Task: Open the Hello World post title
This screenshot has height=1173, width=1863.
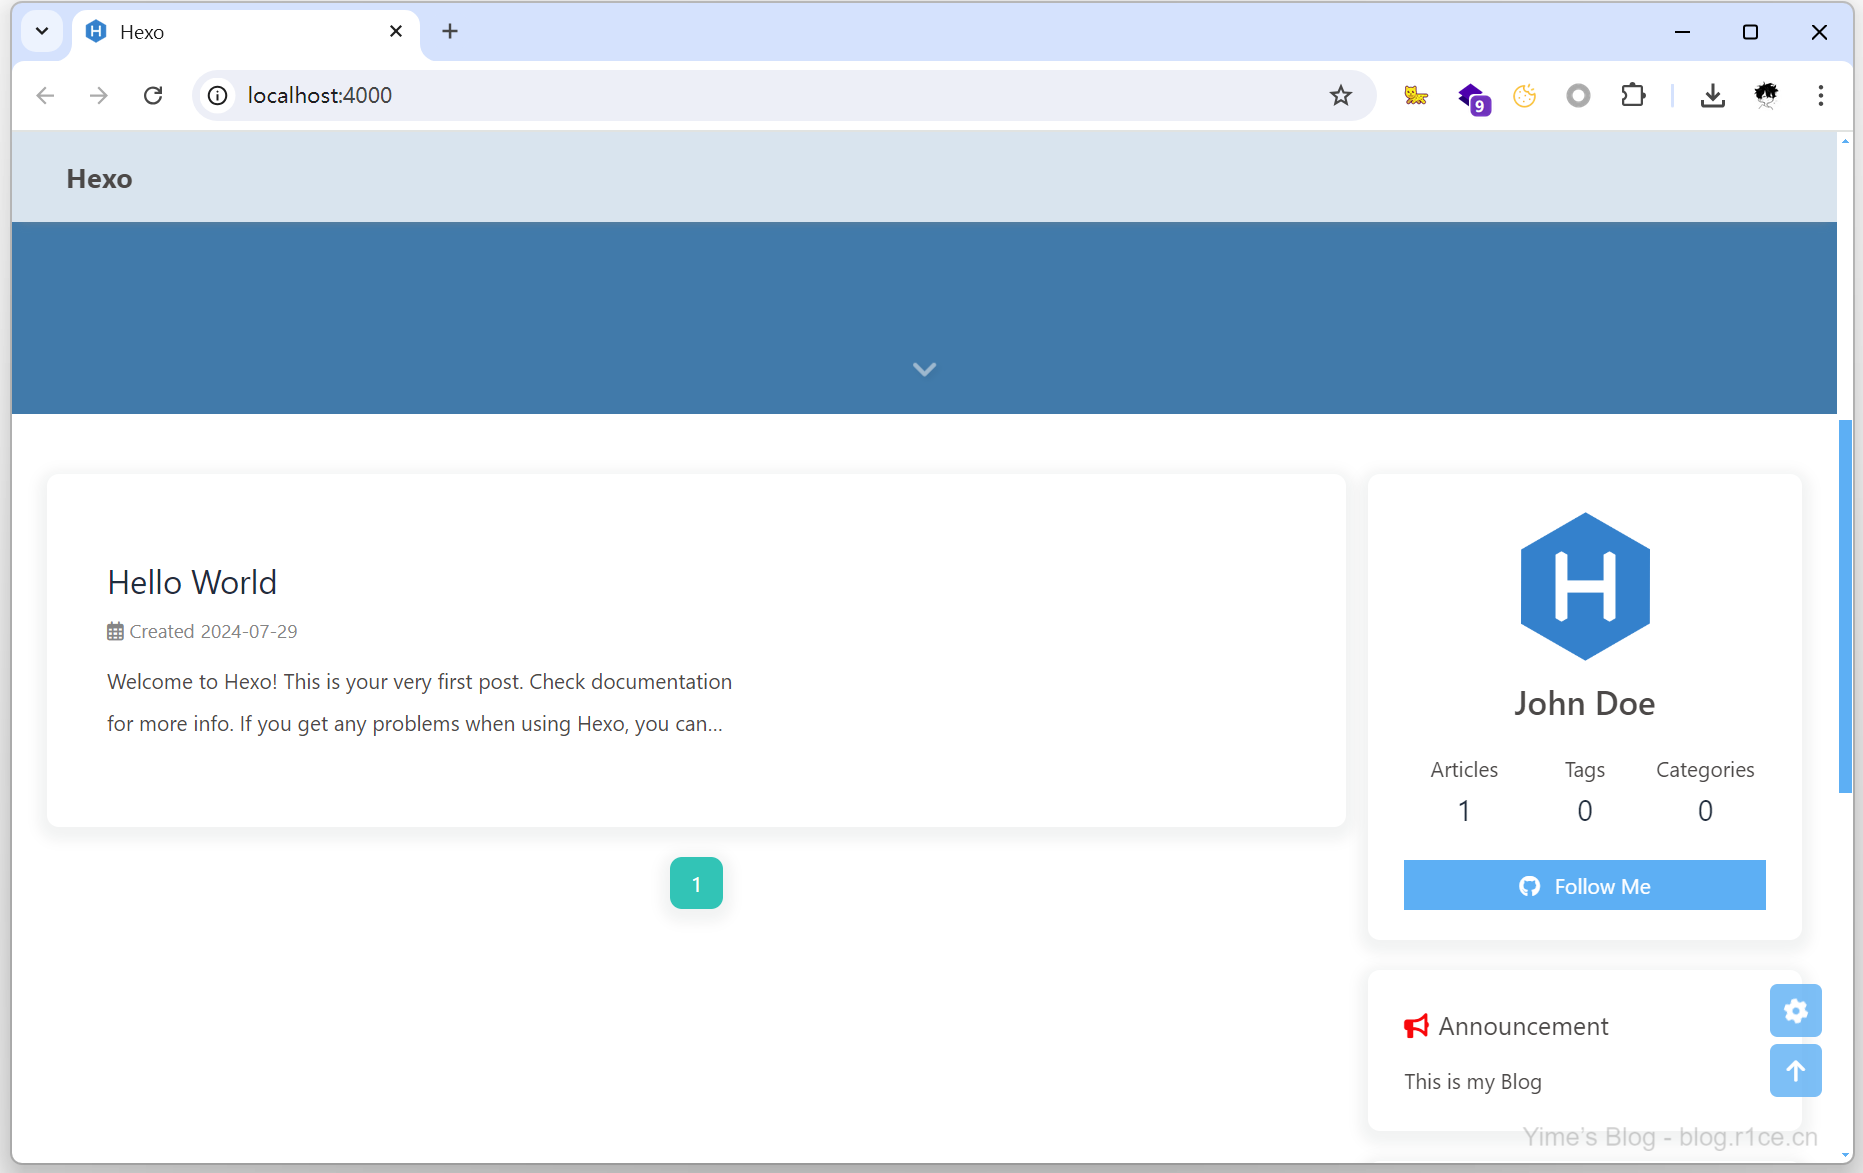Action: [192, 582]
